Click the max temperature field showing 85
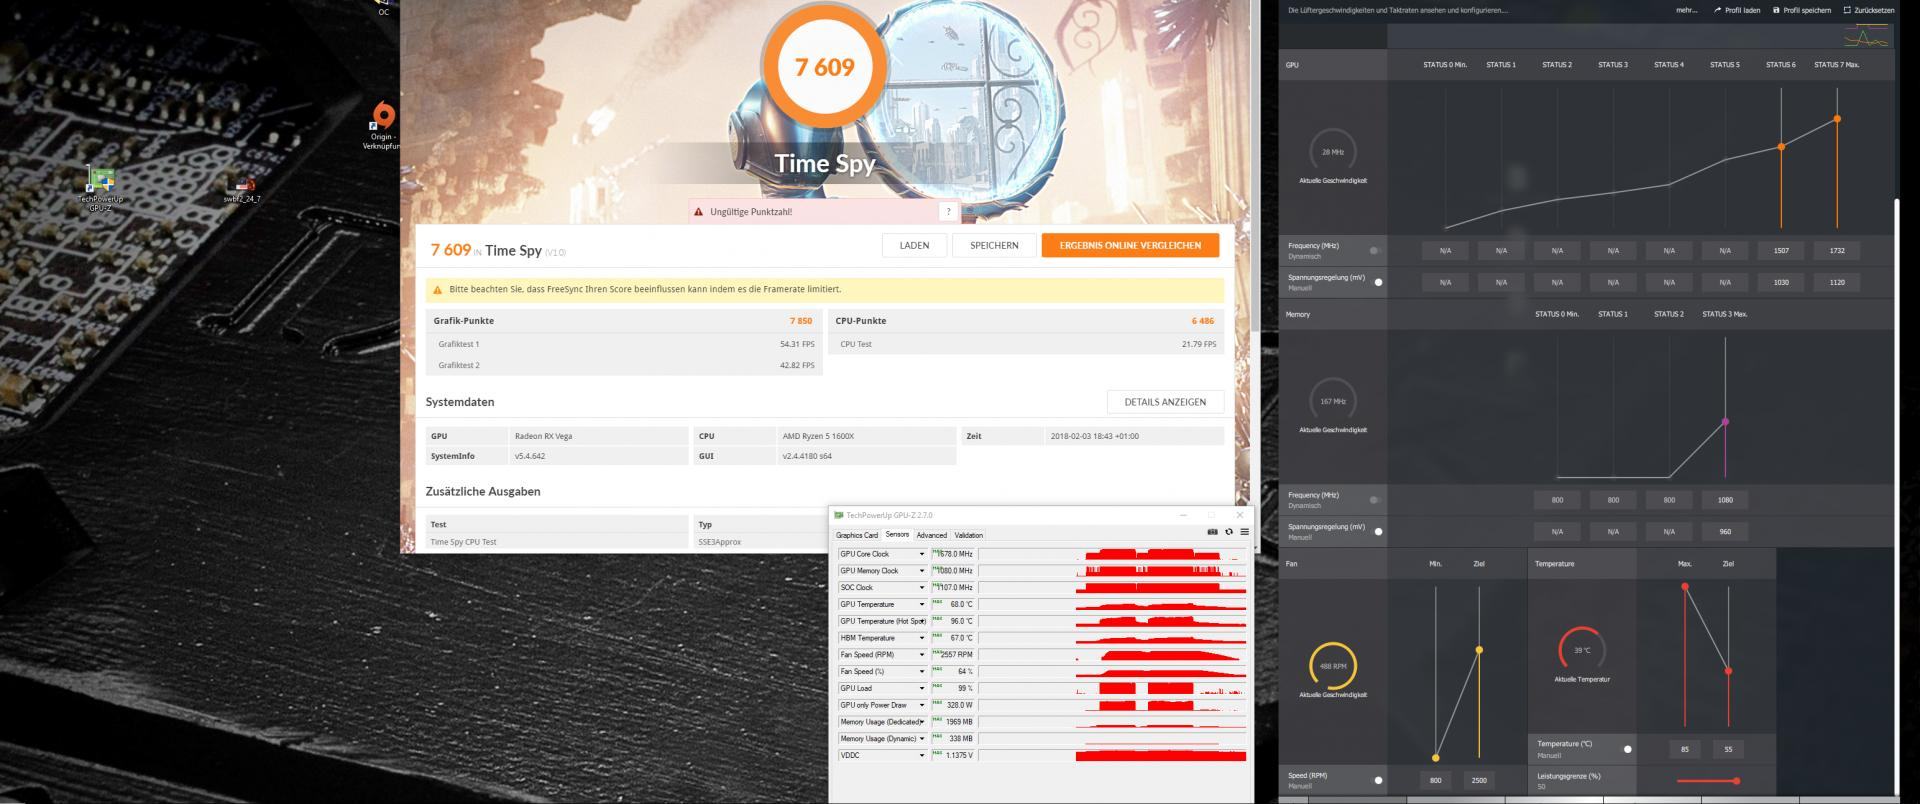This screenshot has width=1920, height=804. pyautogui.click(x=1685, y=749)
